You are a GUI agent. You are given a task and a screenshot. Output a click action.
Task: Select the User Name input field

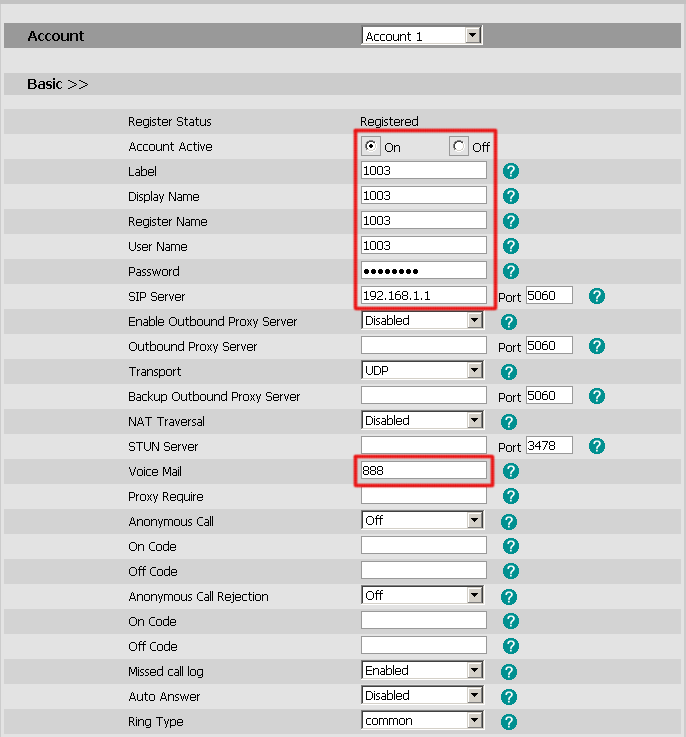(424, 245)
